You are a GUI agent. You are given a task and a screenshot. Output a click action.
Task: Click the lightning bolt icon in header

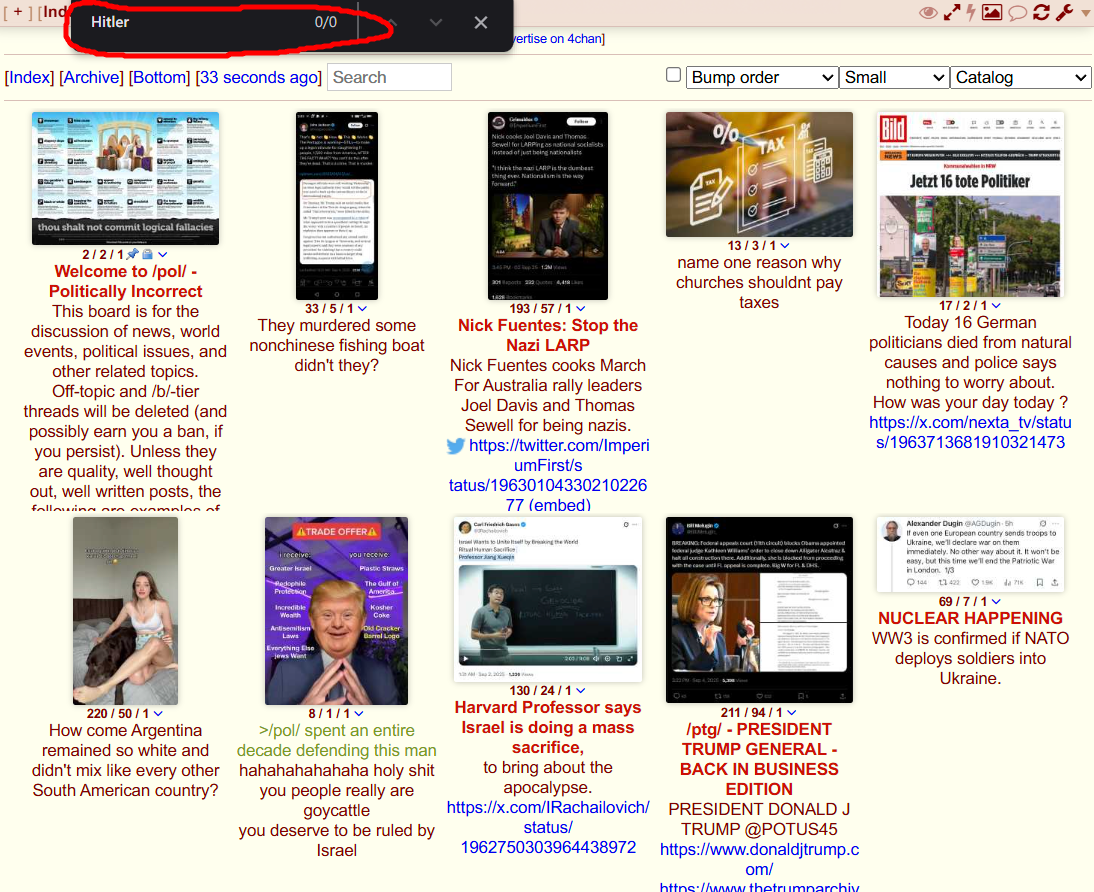coord(971,13)
